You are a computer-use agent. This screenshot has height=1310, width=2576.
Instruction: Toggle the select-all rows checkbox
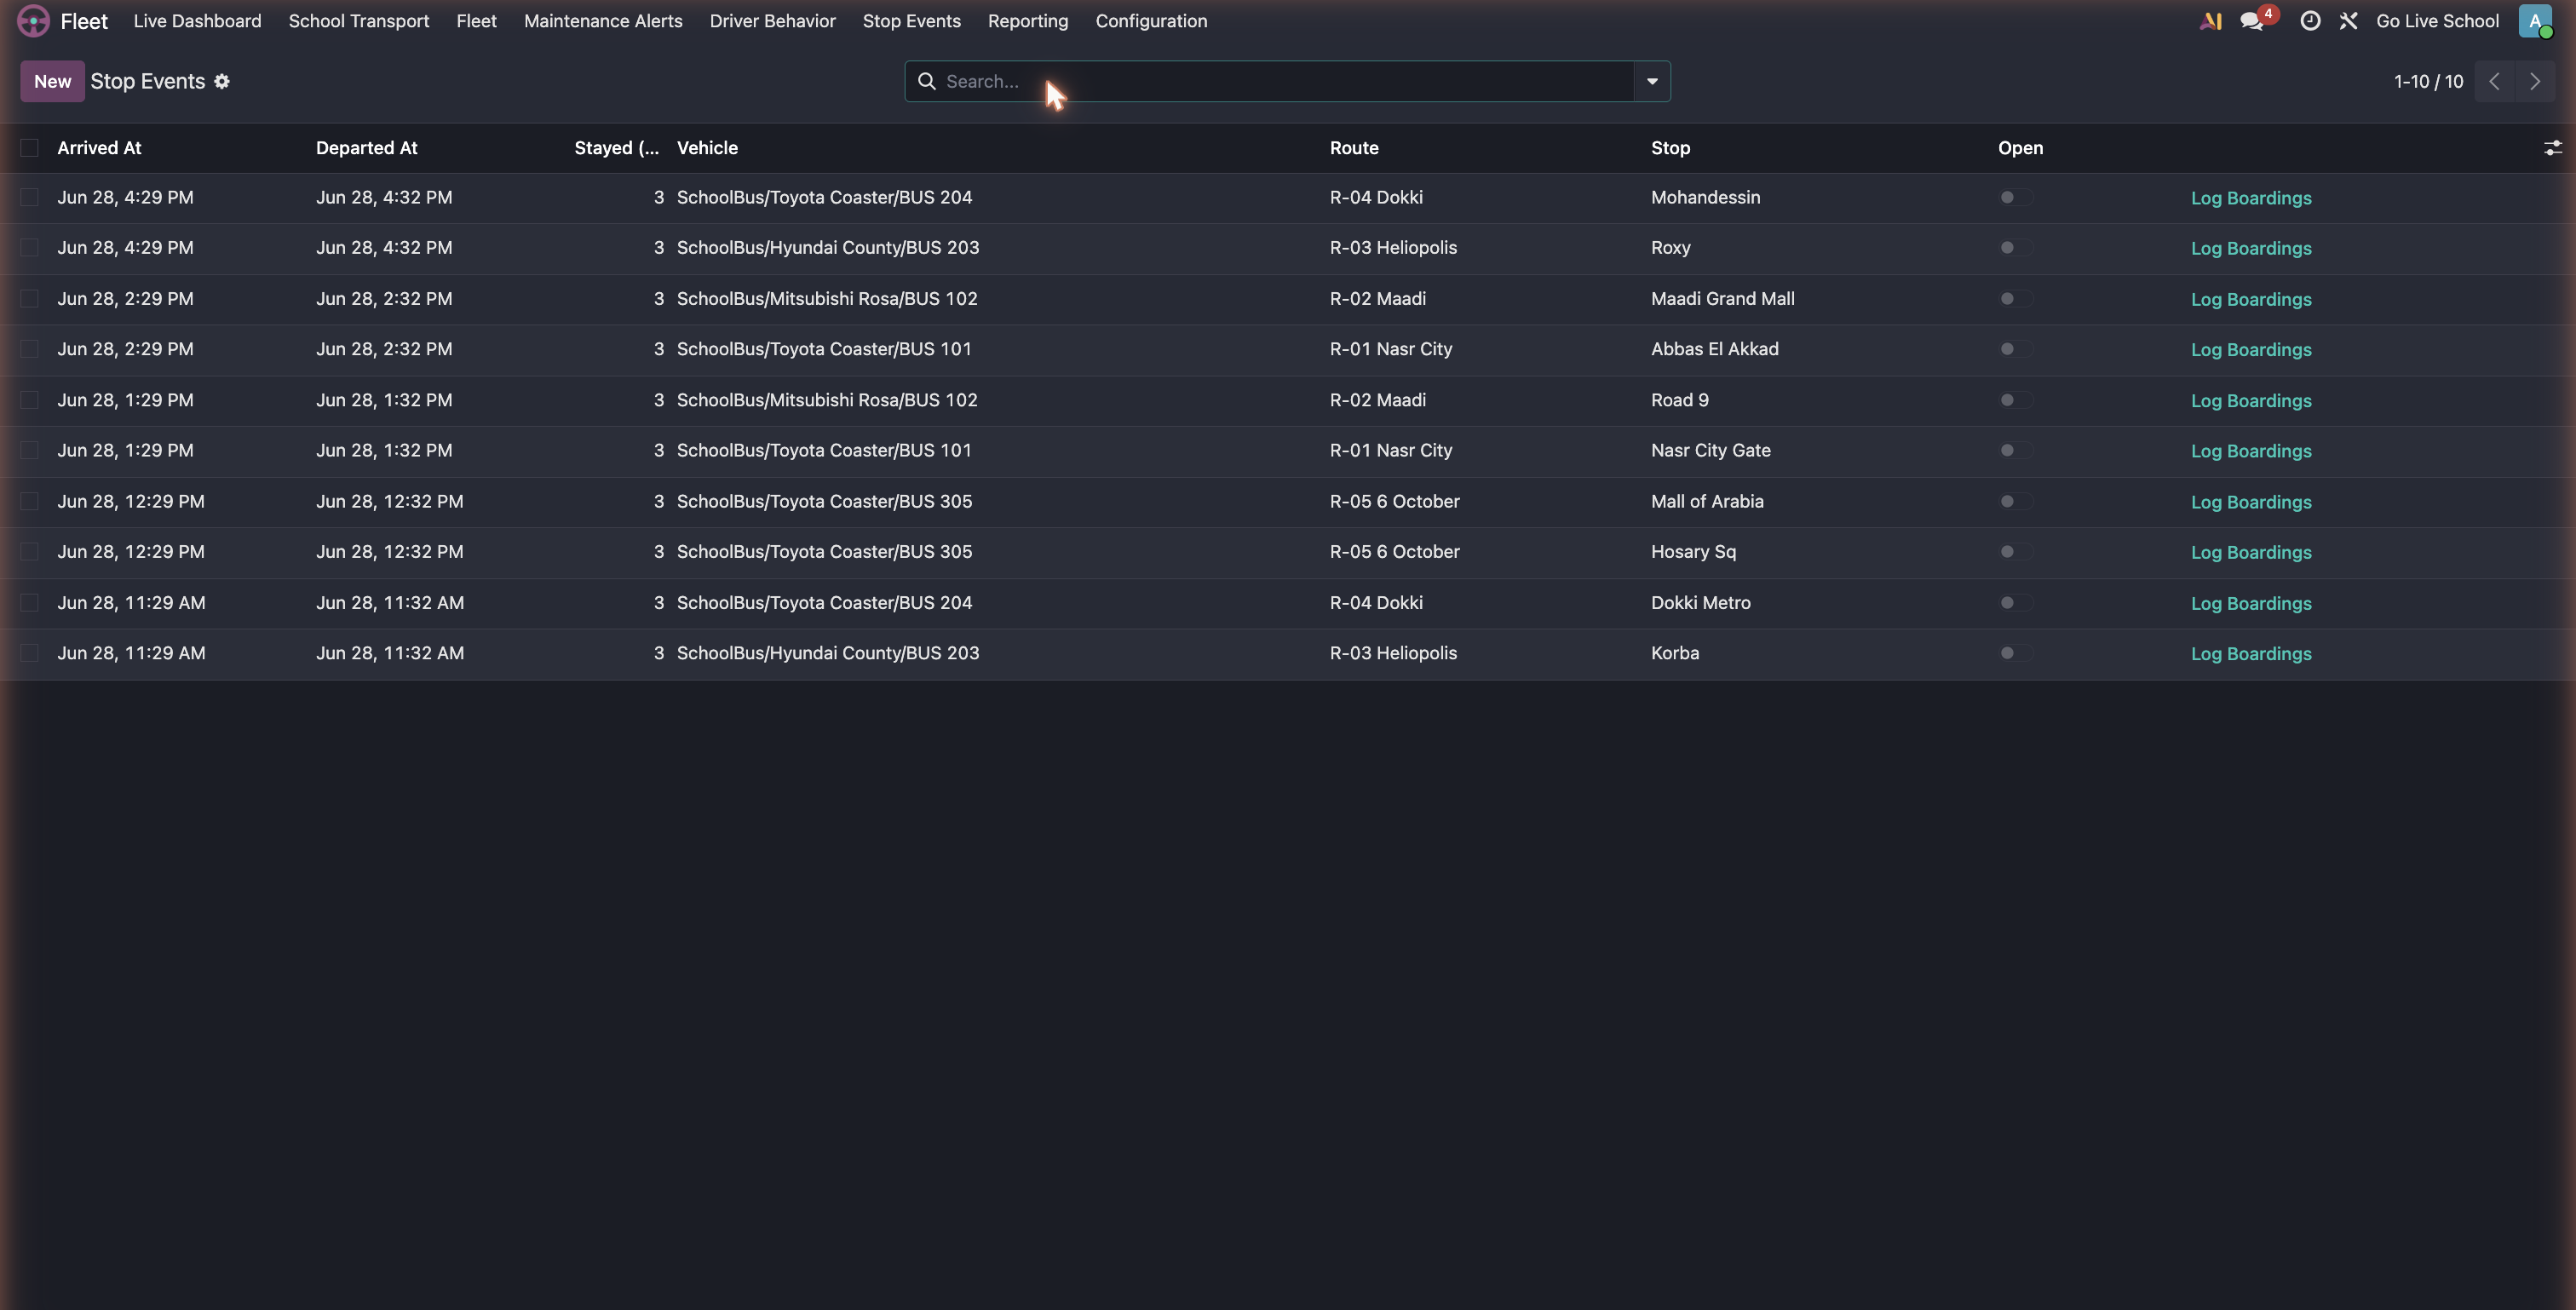click(29, 148)
